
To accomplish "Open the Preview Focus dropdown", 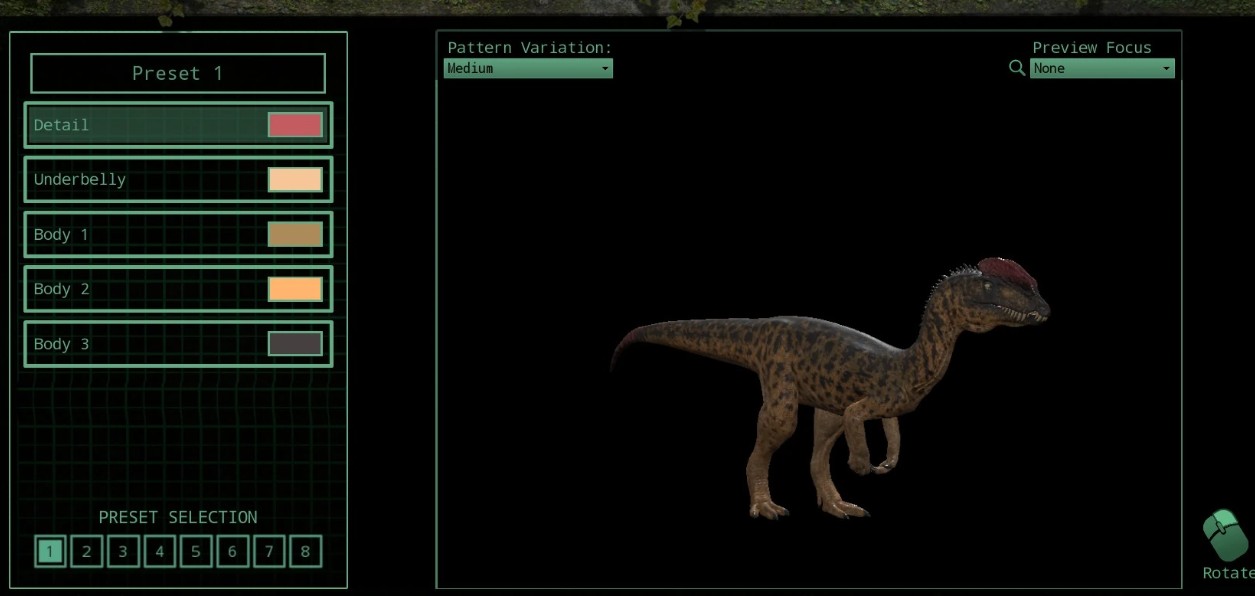I will (x=1102, y=68).
